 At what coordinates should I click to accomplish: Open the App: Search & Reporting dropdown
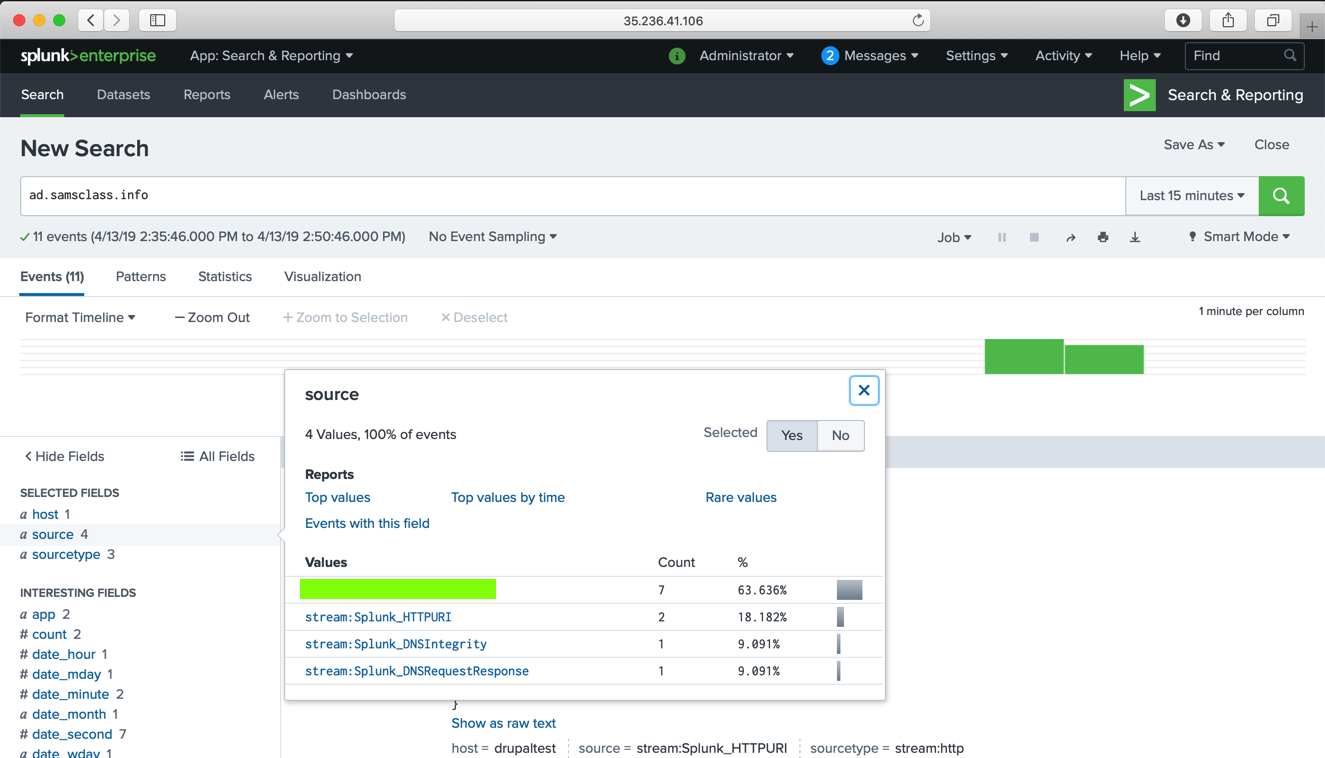(271, 56)
